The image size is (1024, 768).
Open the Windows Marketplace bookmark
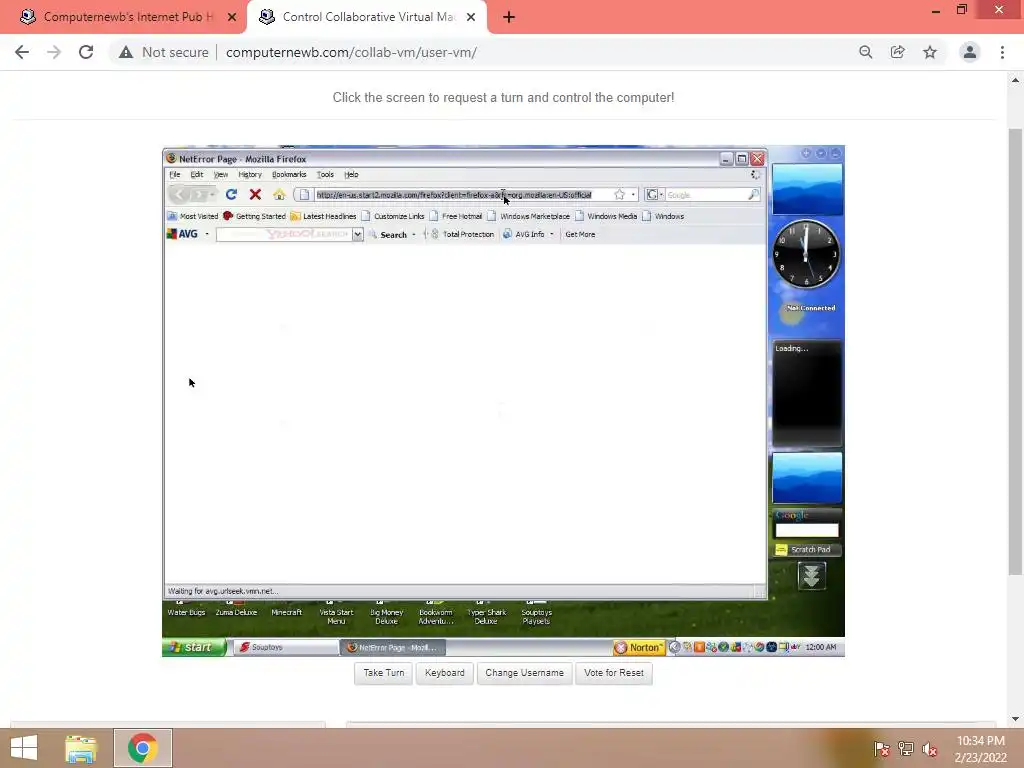pos(528,216)
